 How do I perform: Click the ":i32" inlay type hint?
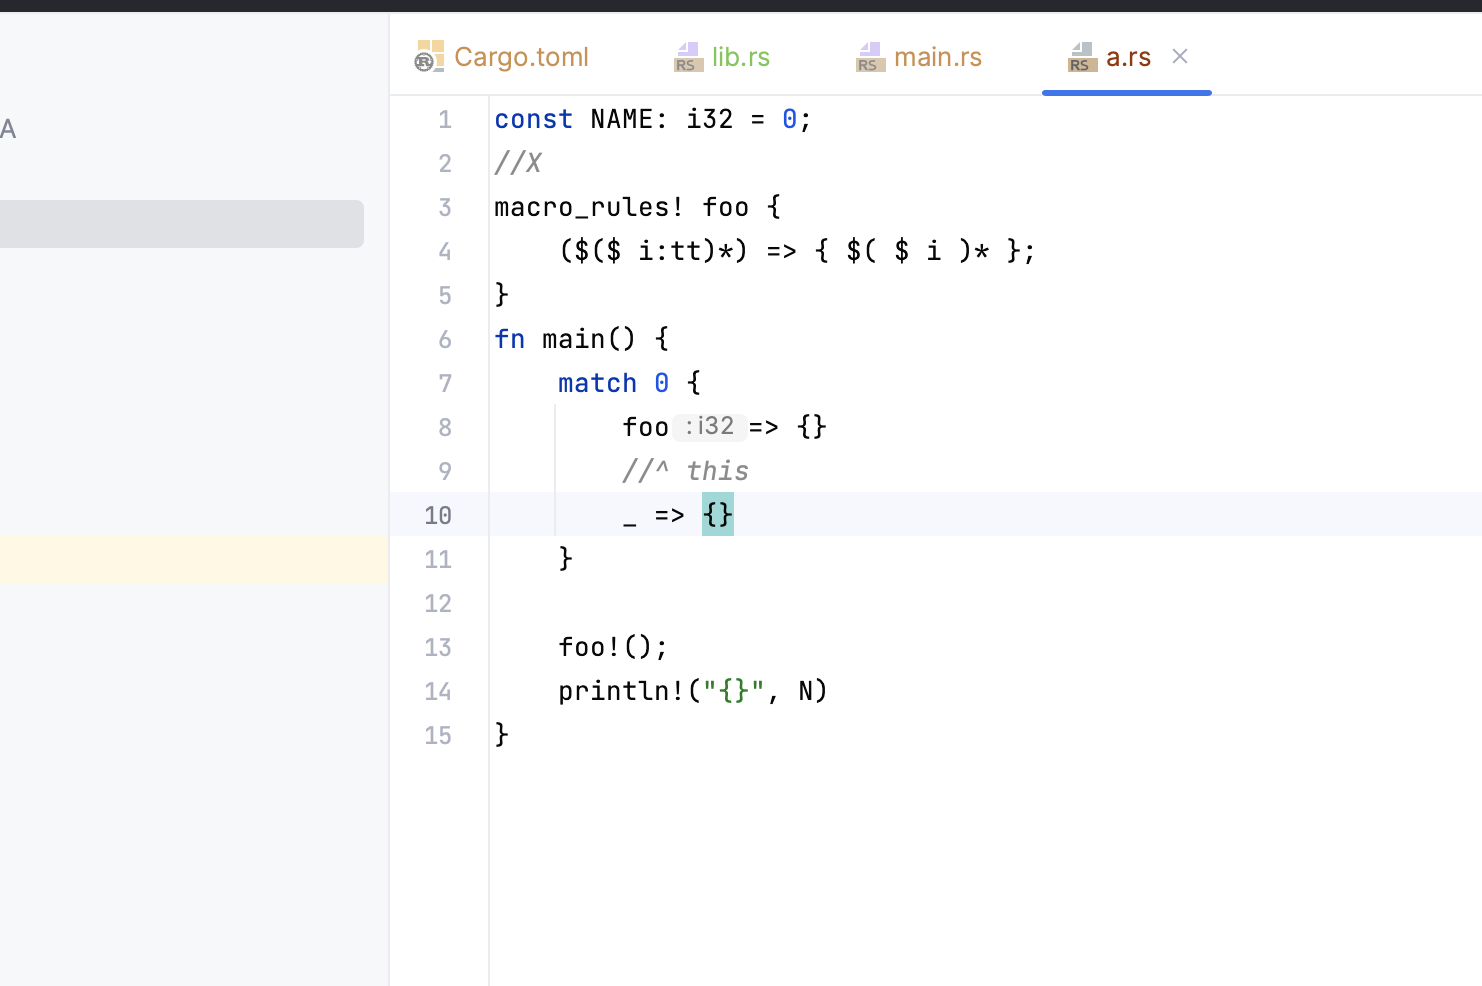(710, 426)
